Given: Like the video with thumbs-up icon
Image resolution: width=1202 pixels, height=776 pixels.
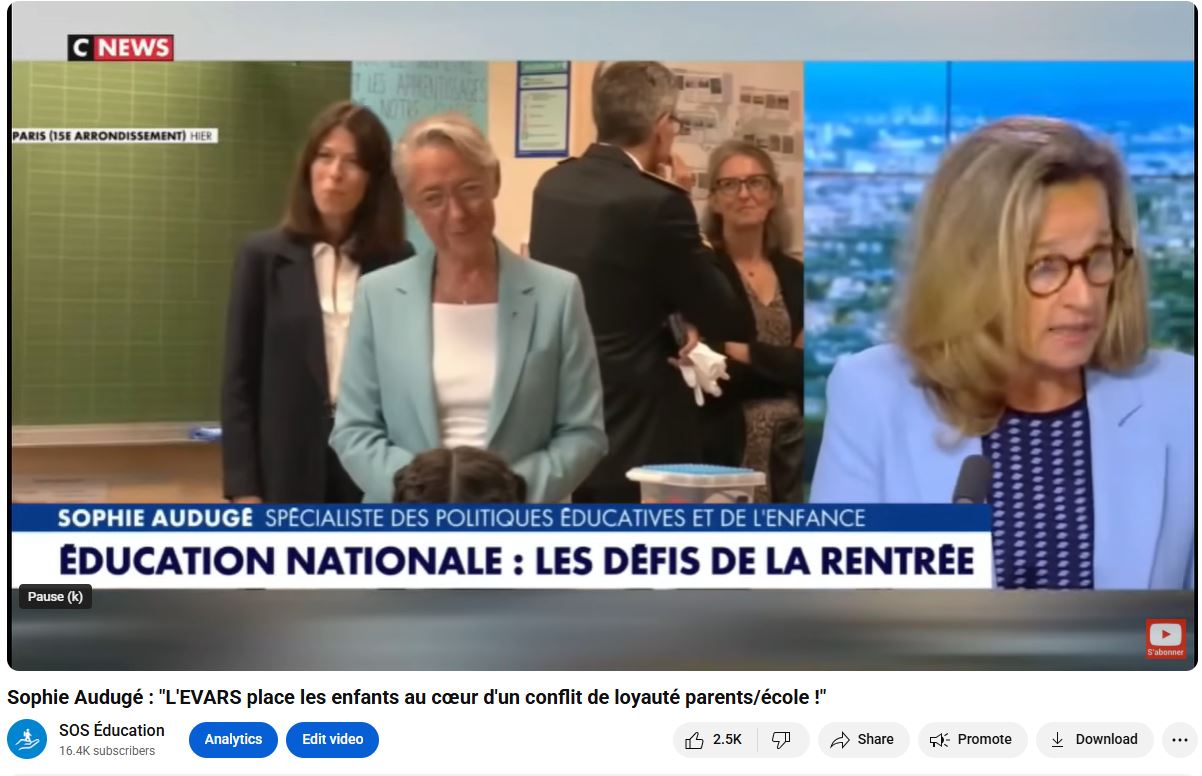Looking at the screenshot, I should click(694, 740).
